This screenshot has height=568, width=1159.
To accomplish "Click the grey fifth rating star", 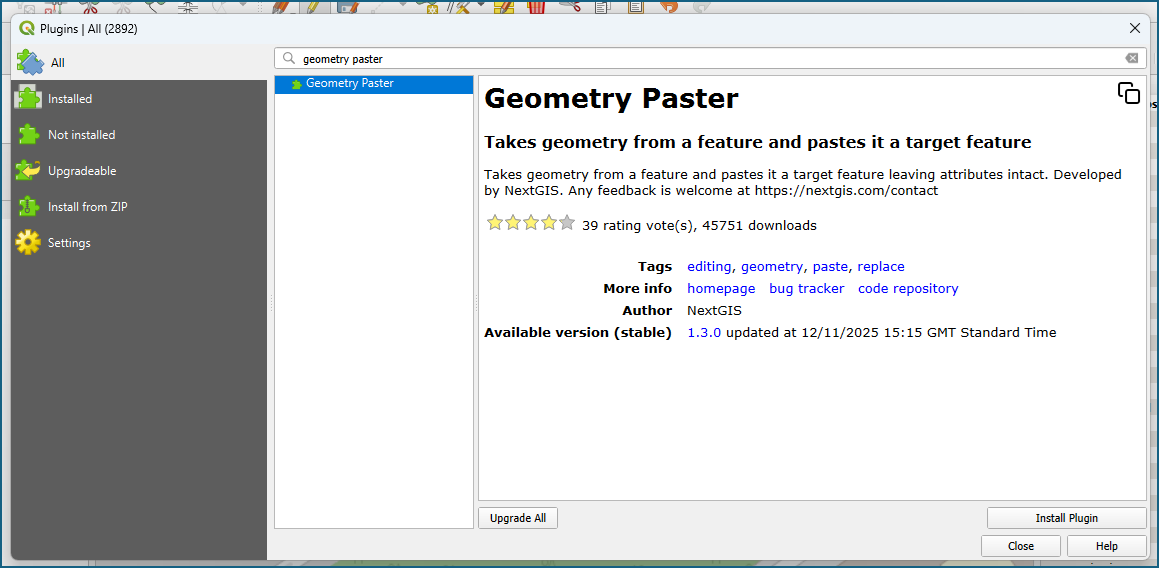I will 567,223.
